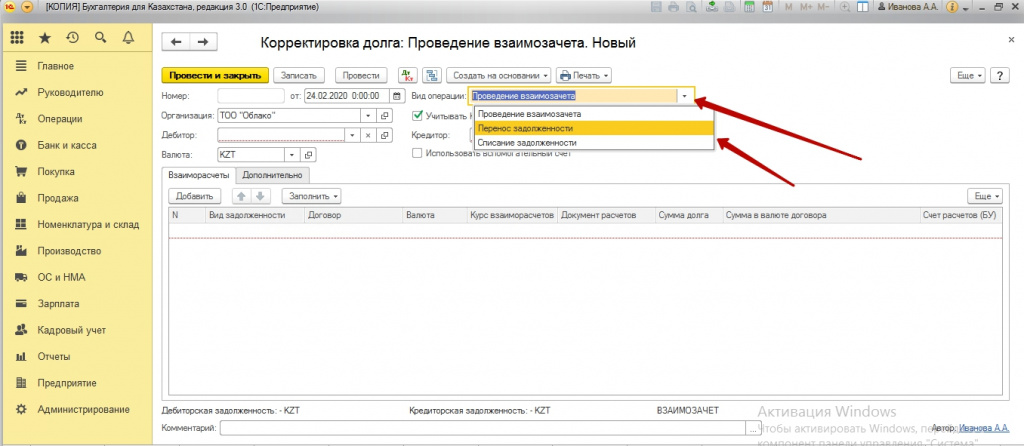The height and width of the screenshot is (446, 1024).
Task: Open the author link Иванова А.А.
Action: point(984,428)
